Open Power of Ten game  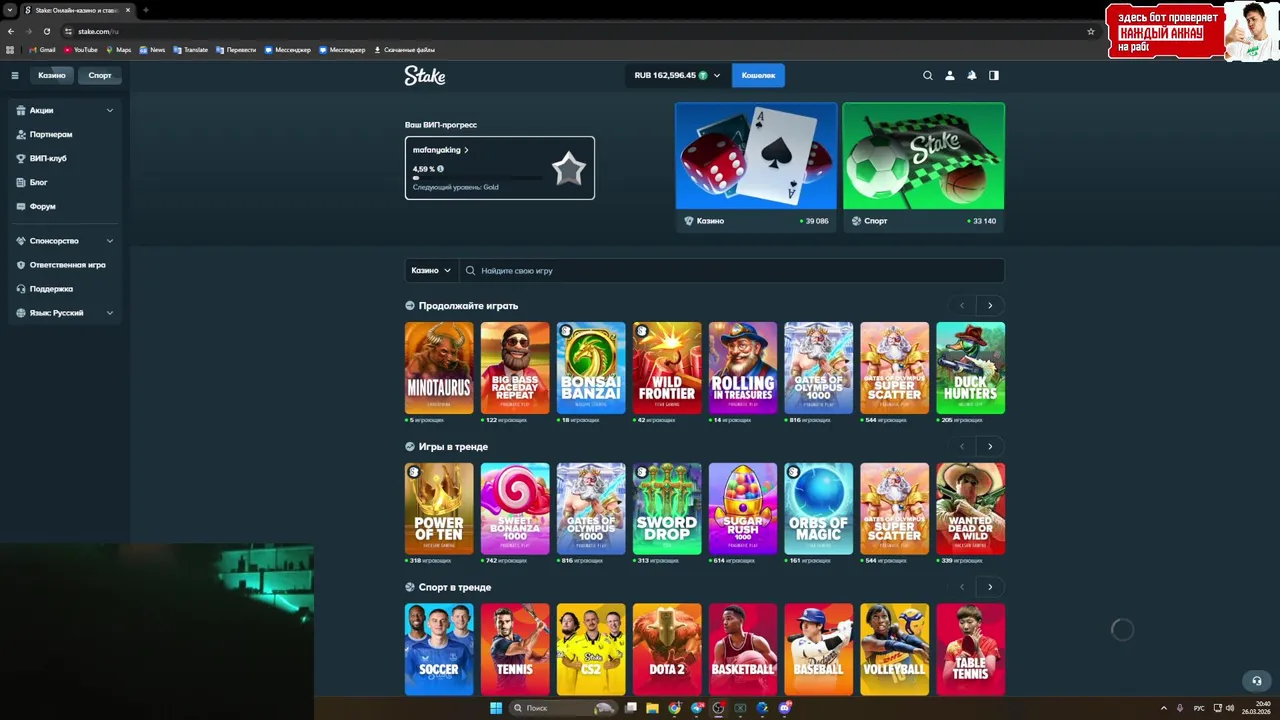(x=439, y=509)
